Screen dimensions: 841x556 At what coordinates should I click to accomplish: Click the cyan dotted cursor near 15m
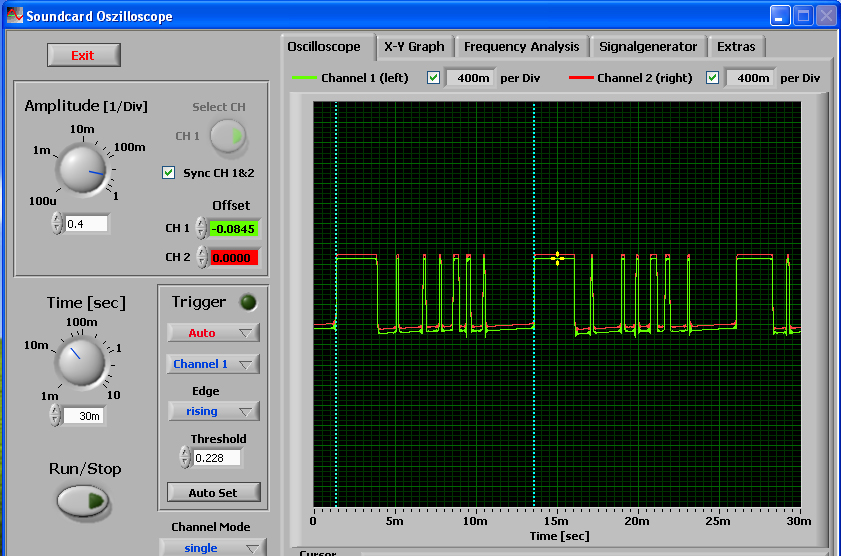pyautogui.click(x=534, y=304)
